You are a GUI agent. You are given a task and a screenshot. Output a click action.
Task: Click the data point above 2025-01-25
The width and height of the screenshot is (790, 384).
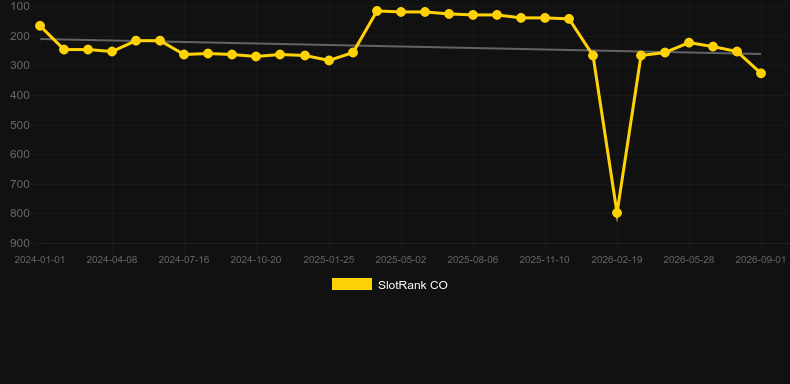[329, 60]
